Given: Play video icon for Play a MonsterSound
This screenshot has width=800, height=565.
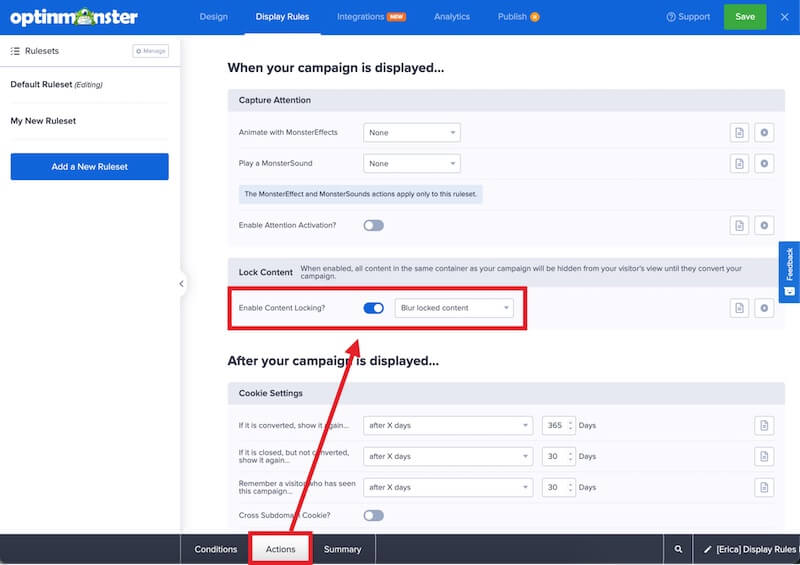Looking at the screenshot, I should [764, 164].
